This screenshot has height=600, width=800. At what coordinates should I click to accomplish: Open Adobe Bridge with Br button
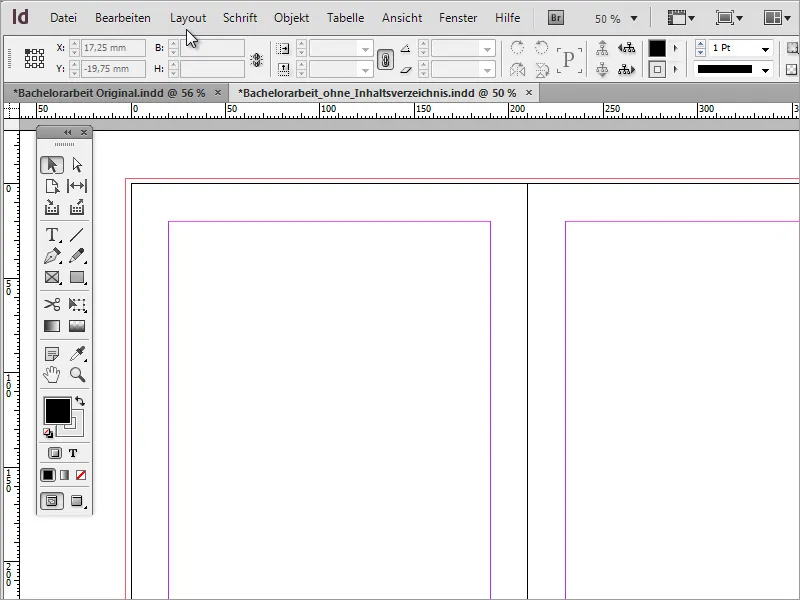click(556, 18)
